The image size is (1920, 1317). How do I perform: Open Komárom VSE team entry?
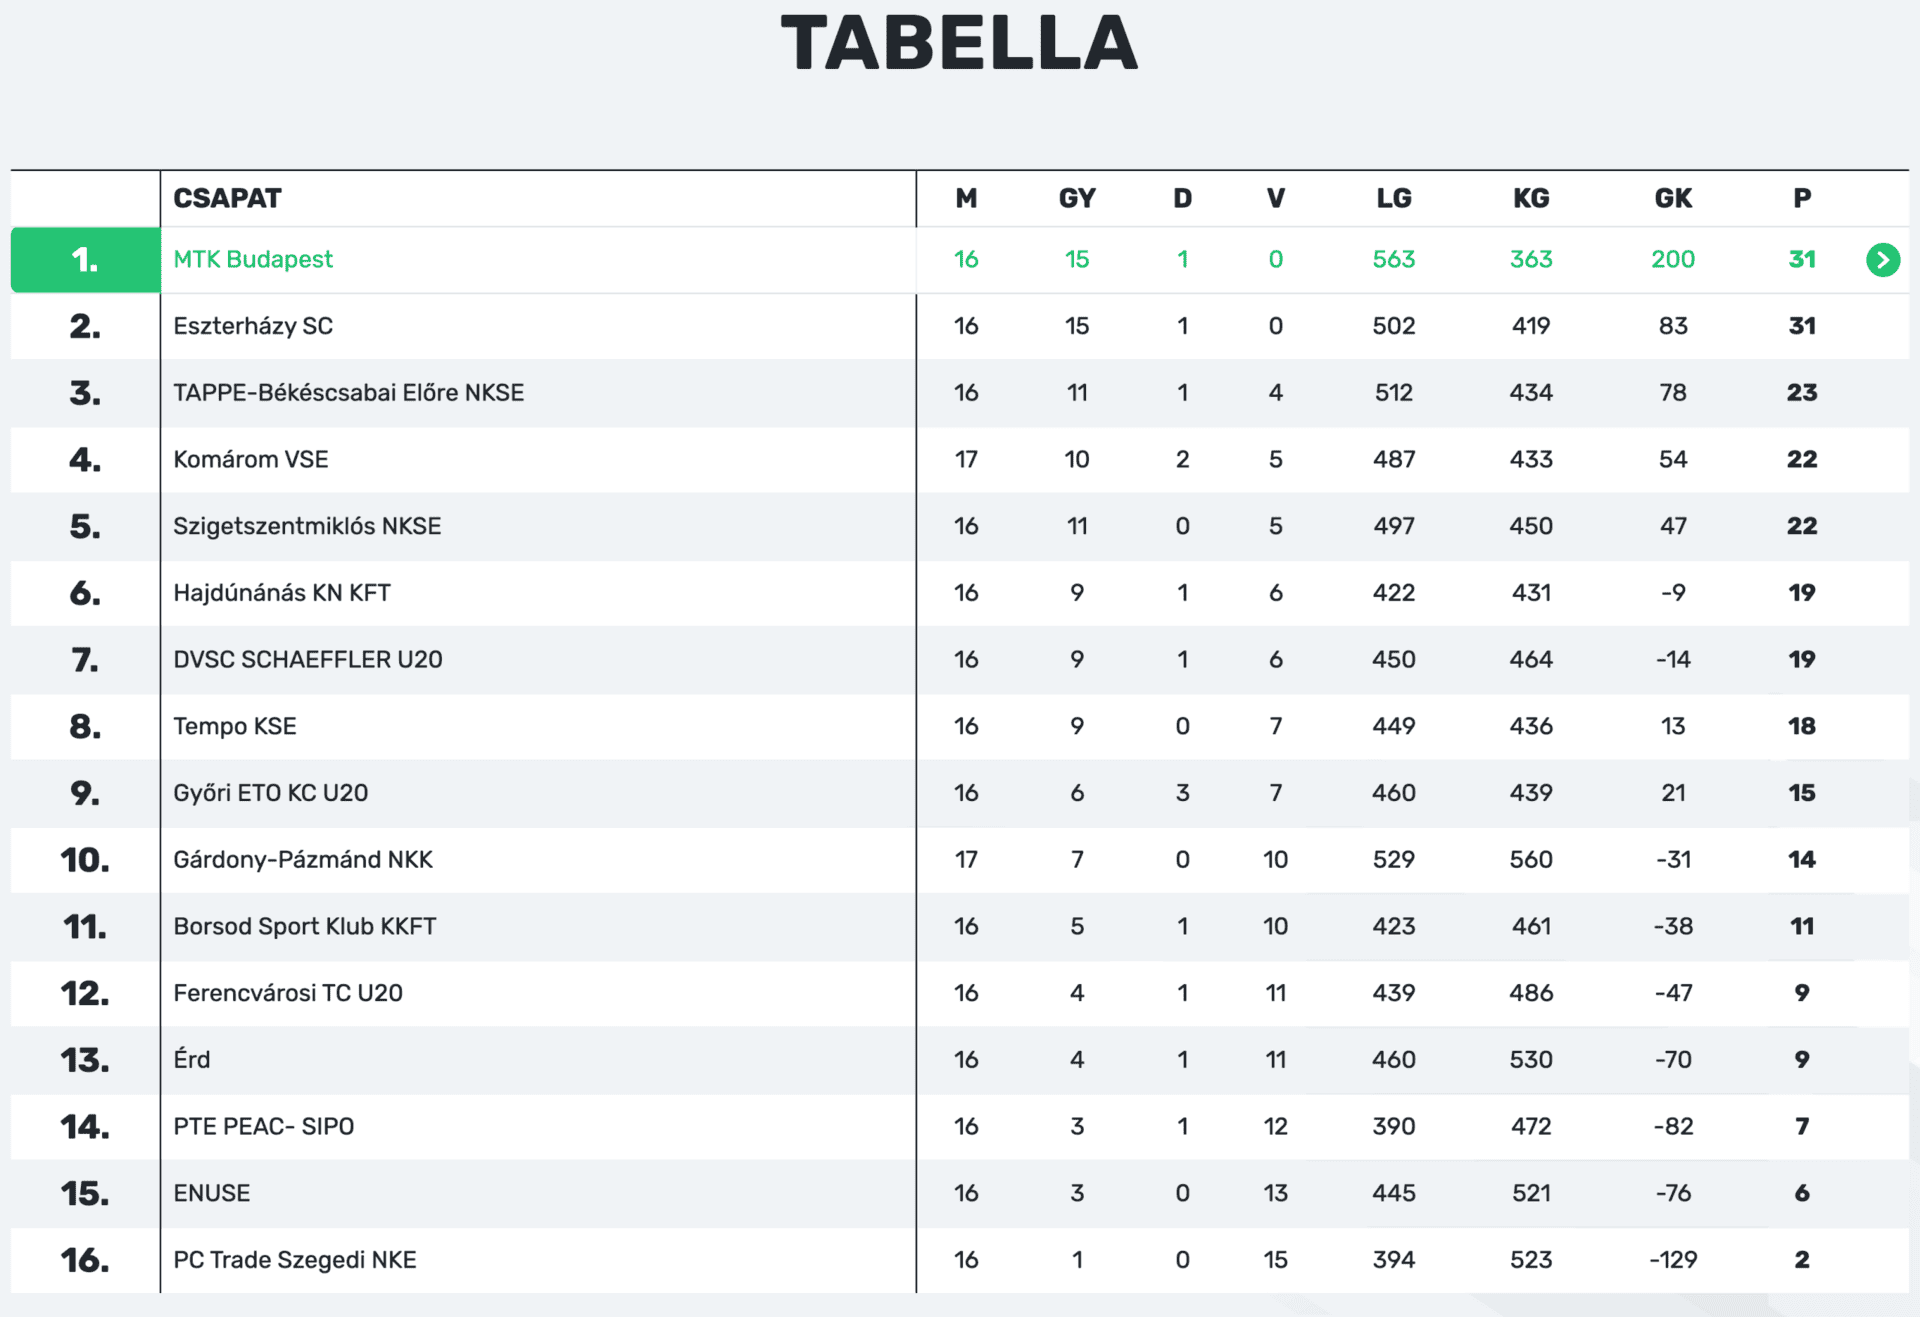[x=251, y=460]
